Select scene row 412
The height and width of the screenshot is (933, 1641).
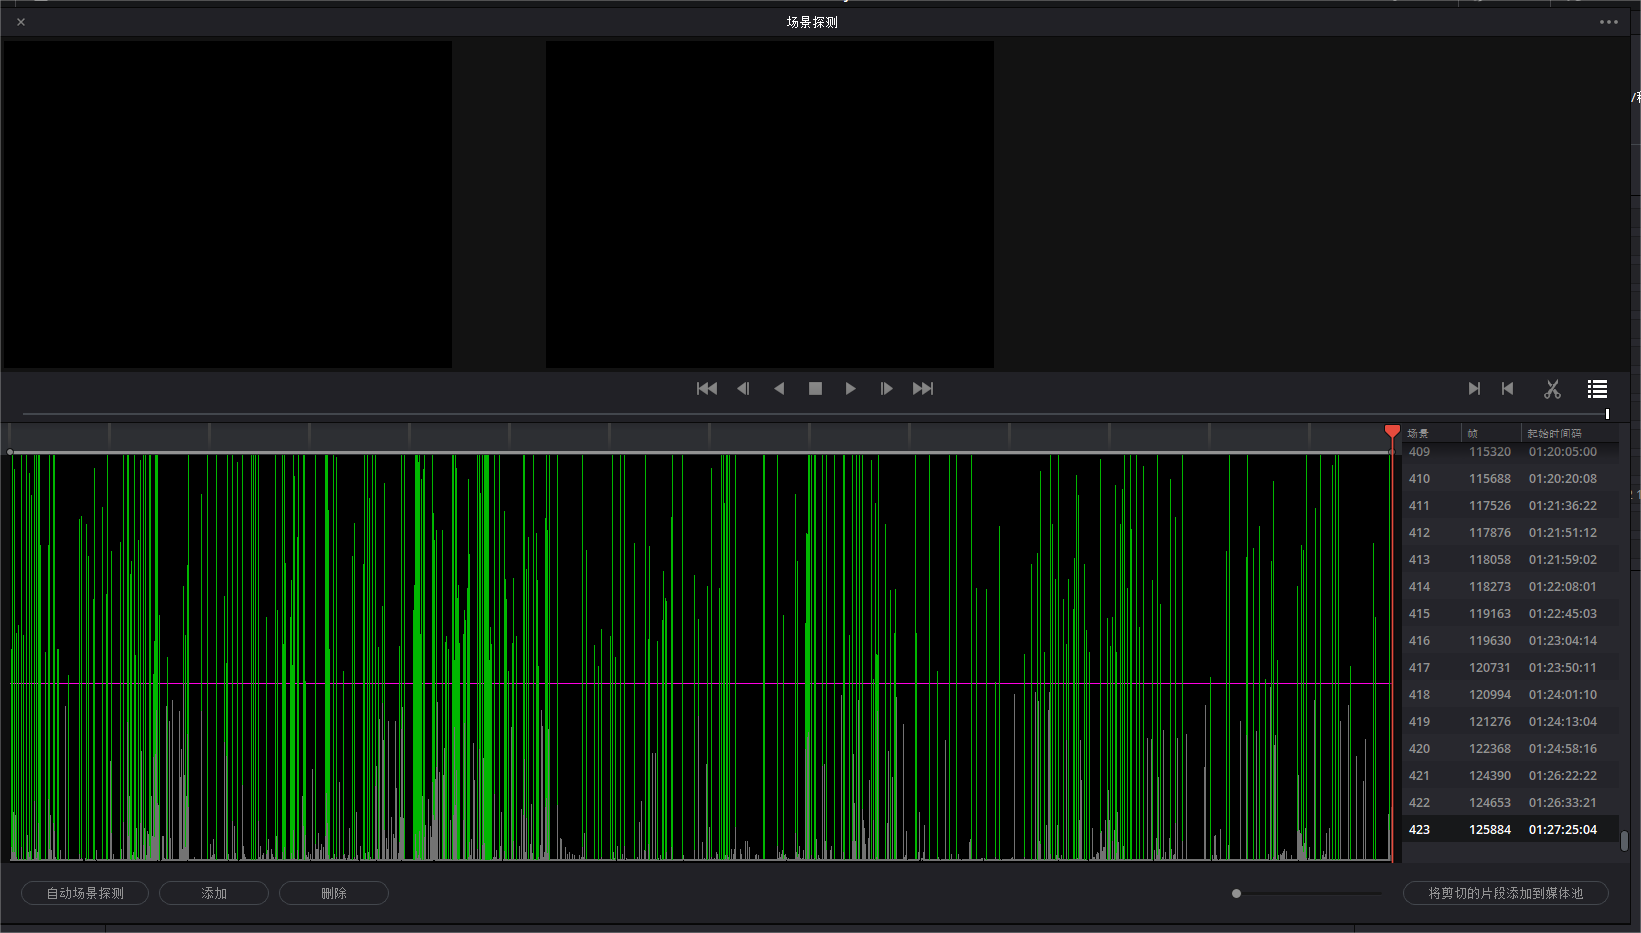click(x=1510, y=533)
